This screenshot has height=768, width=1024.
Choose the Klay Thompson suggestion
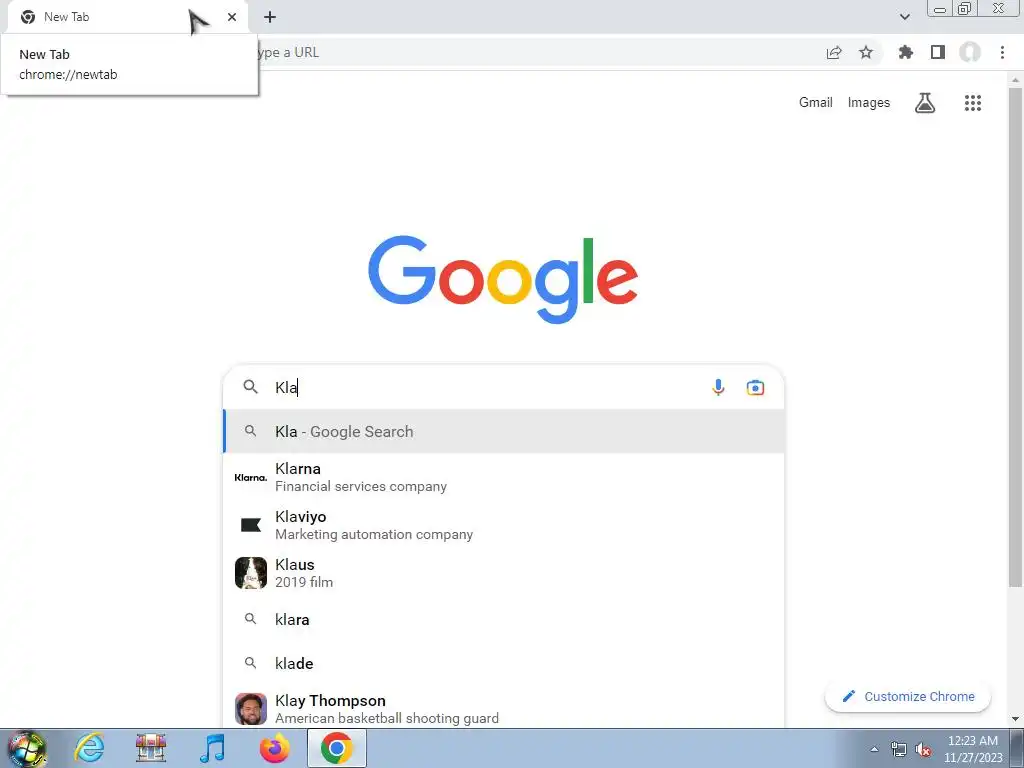pyautogui.click(x=504, y=709)
